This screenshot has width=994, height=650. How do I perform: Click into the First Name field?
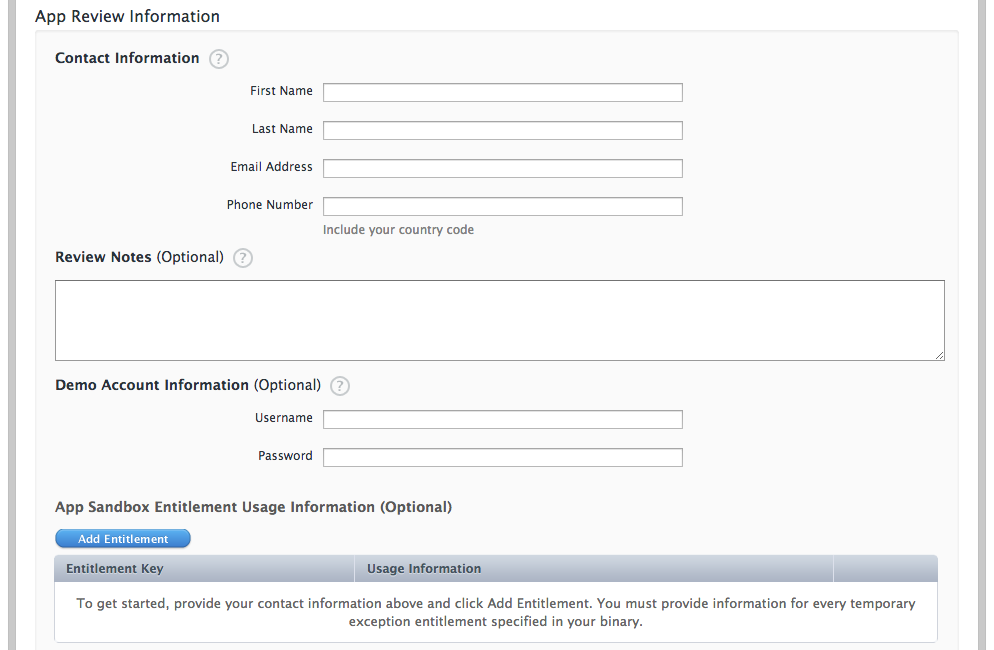point(502,91)
